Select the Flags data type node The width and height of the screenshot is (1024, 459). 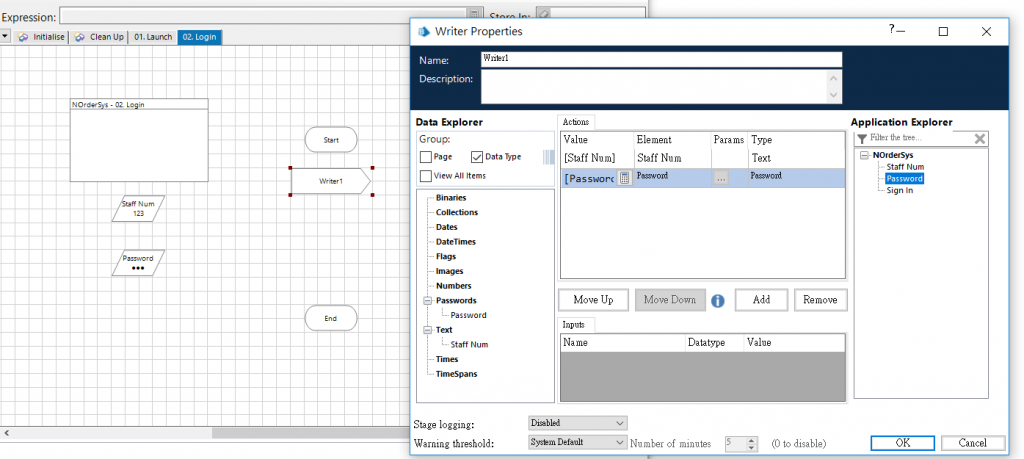coord(446,257)
